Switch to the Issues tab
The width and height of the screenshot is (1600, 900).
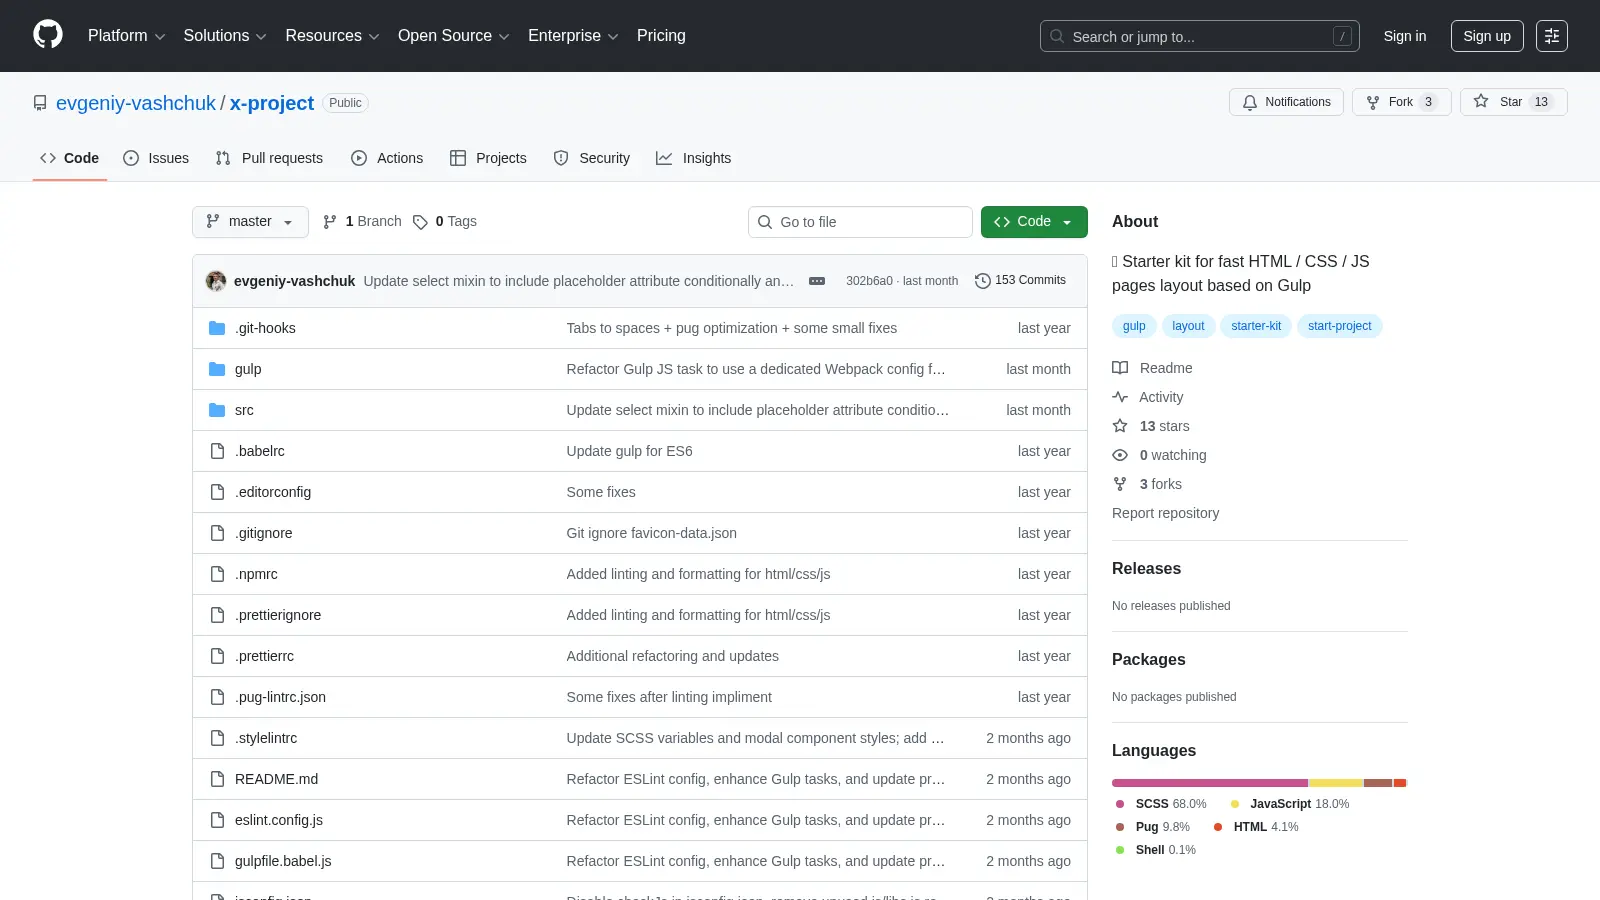(x=156, y=158)
